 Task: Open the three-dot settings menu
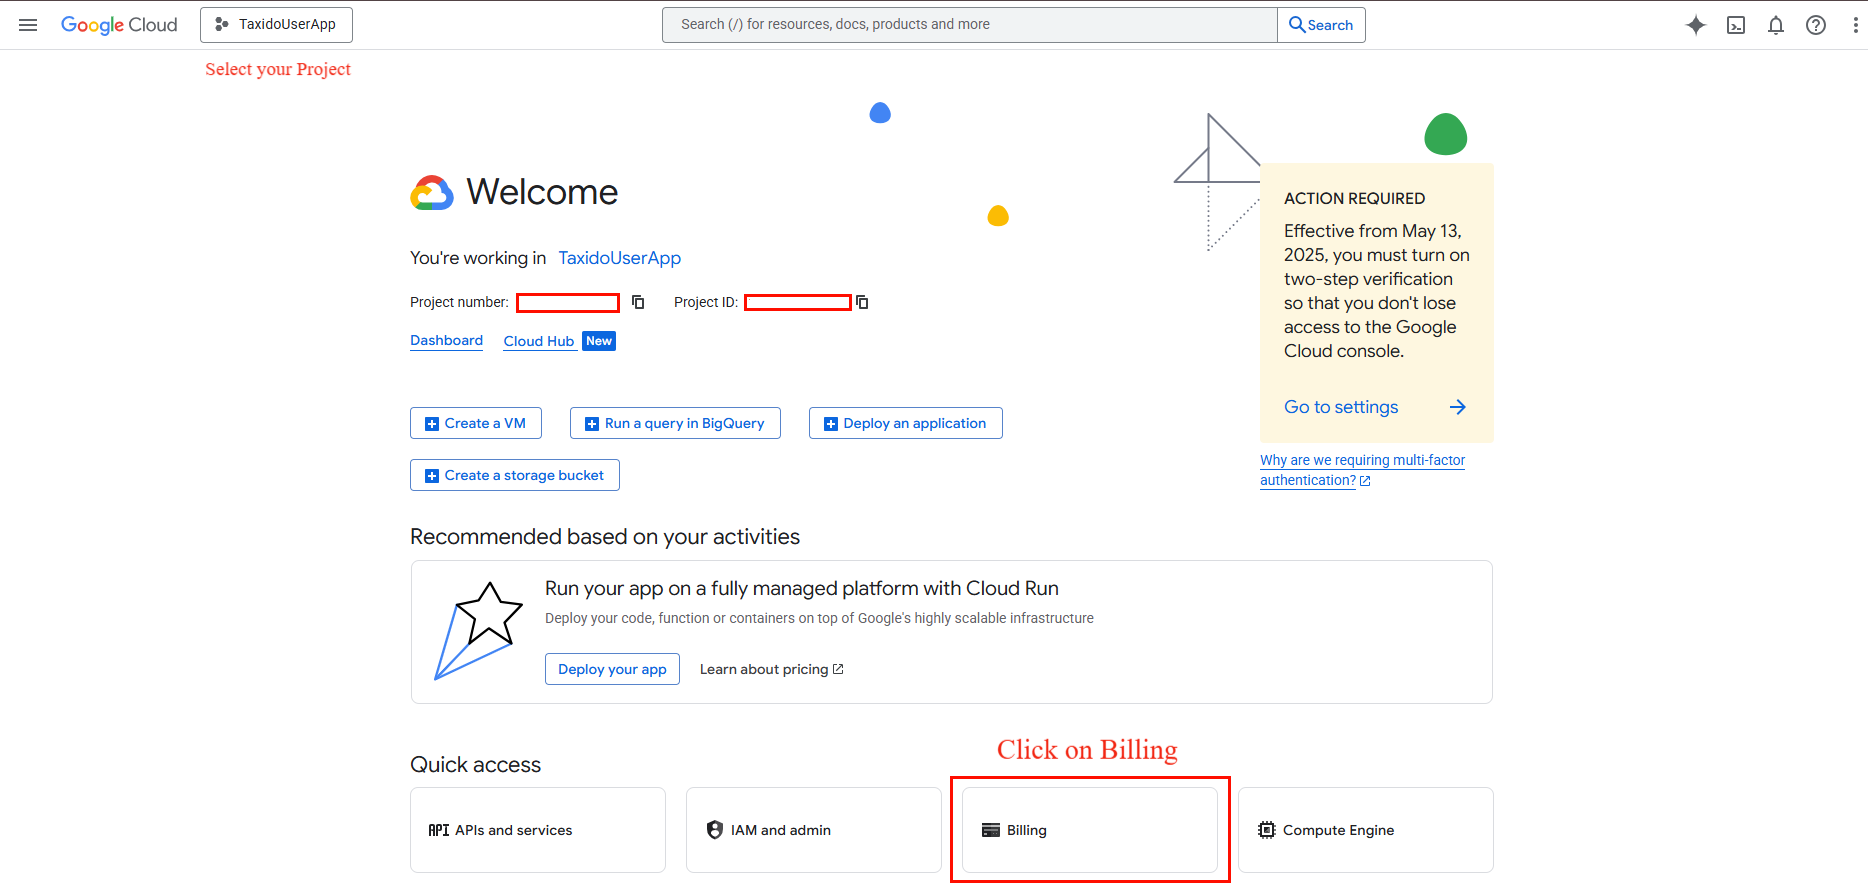coord(1855,25)
